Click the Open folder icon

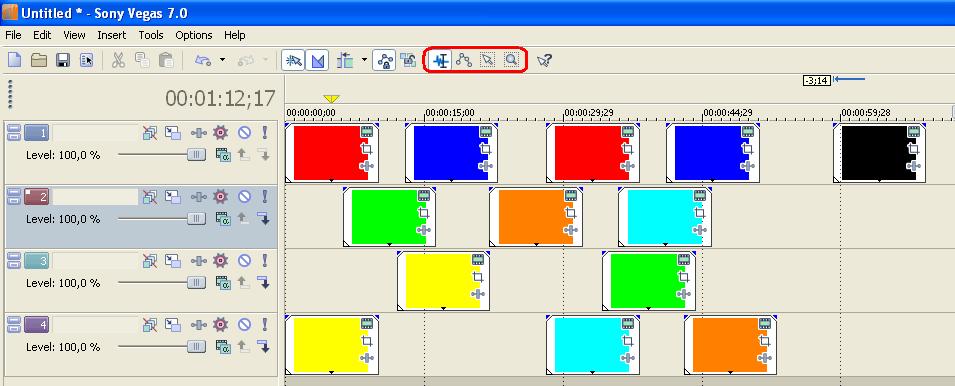coord(39,60)
